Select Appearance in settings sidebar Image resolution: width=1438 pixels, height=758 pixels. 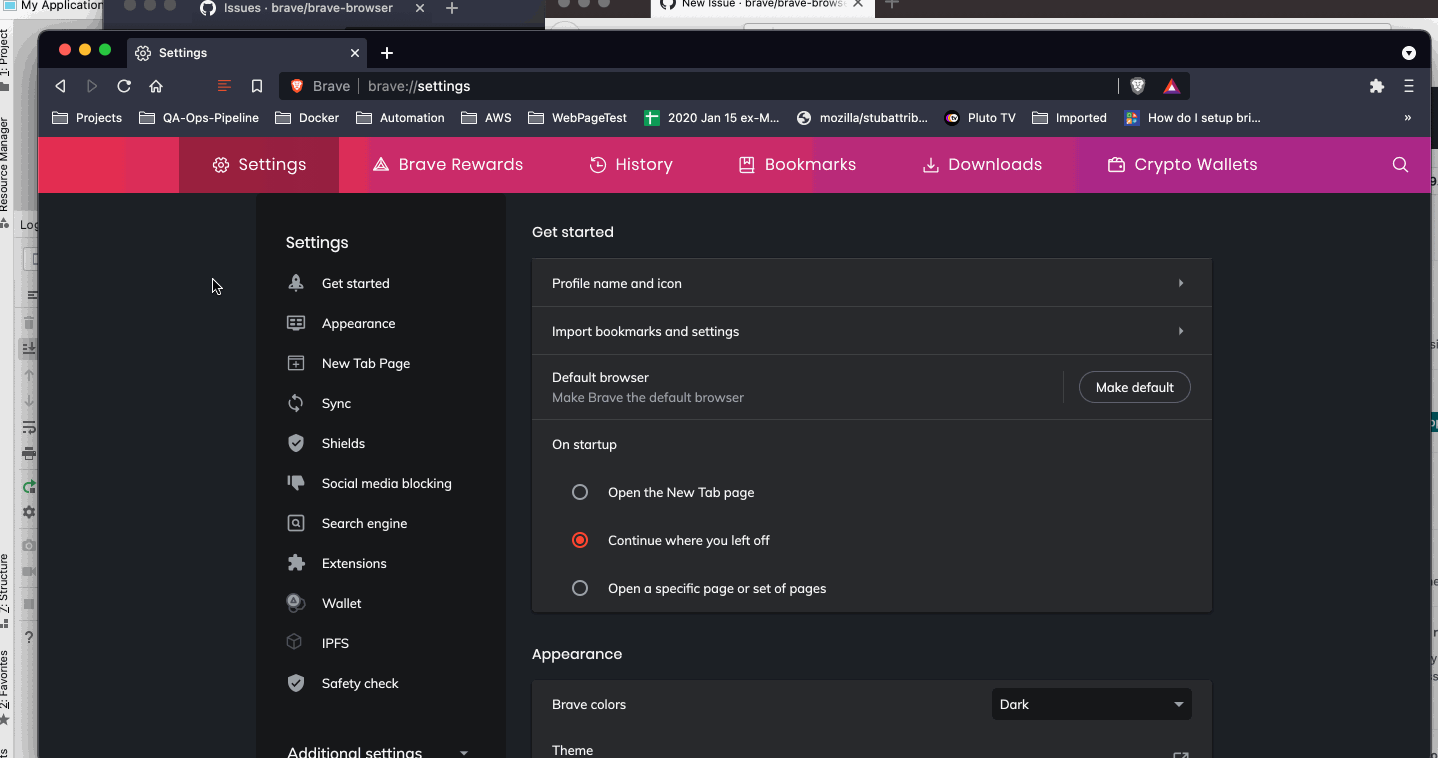tap(341, 323)
